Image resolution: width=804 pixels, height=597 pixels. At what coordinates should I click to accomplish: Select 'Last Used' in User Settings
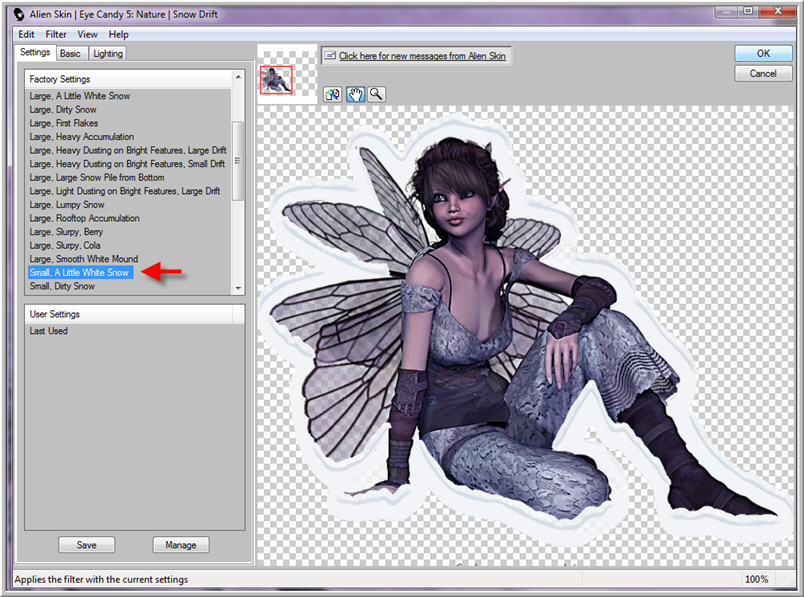tap(49, 331)
